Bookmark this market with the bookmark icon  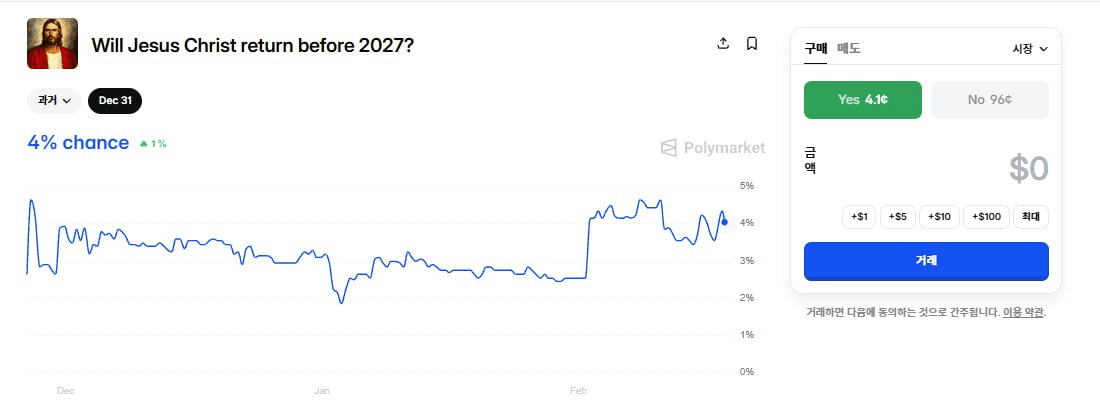(752, 44)
